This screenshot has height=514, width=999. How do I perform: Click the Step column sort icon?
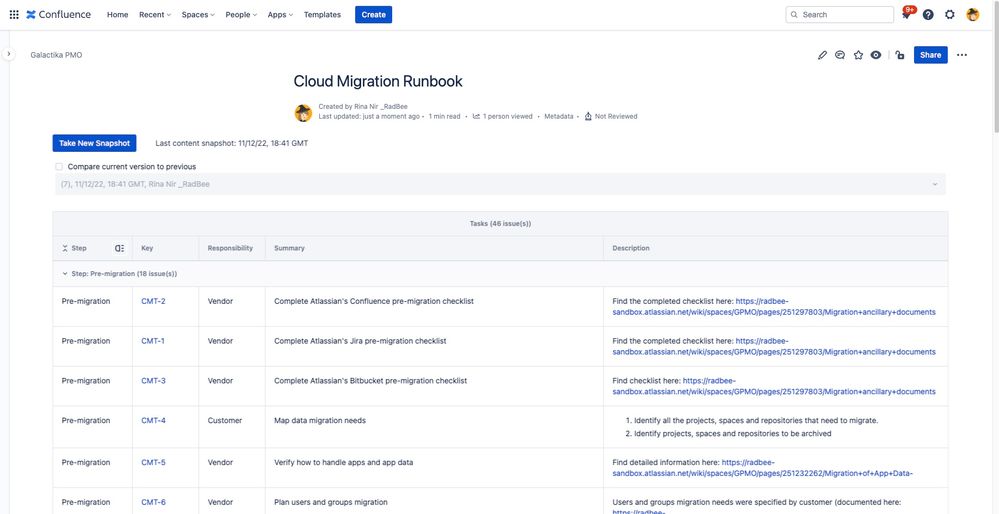click(65, 248)
